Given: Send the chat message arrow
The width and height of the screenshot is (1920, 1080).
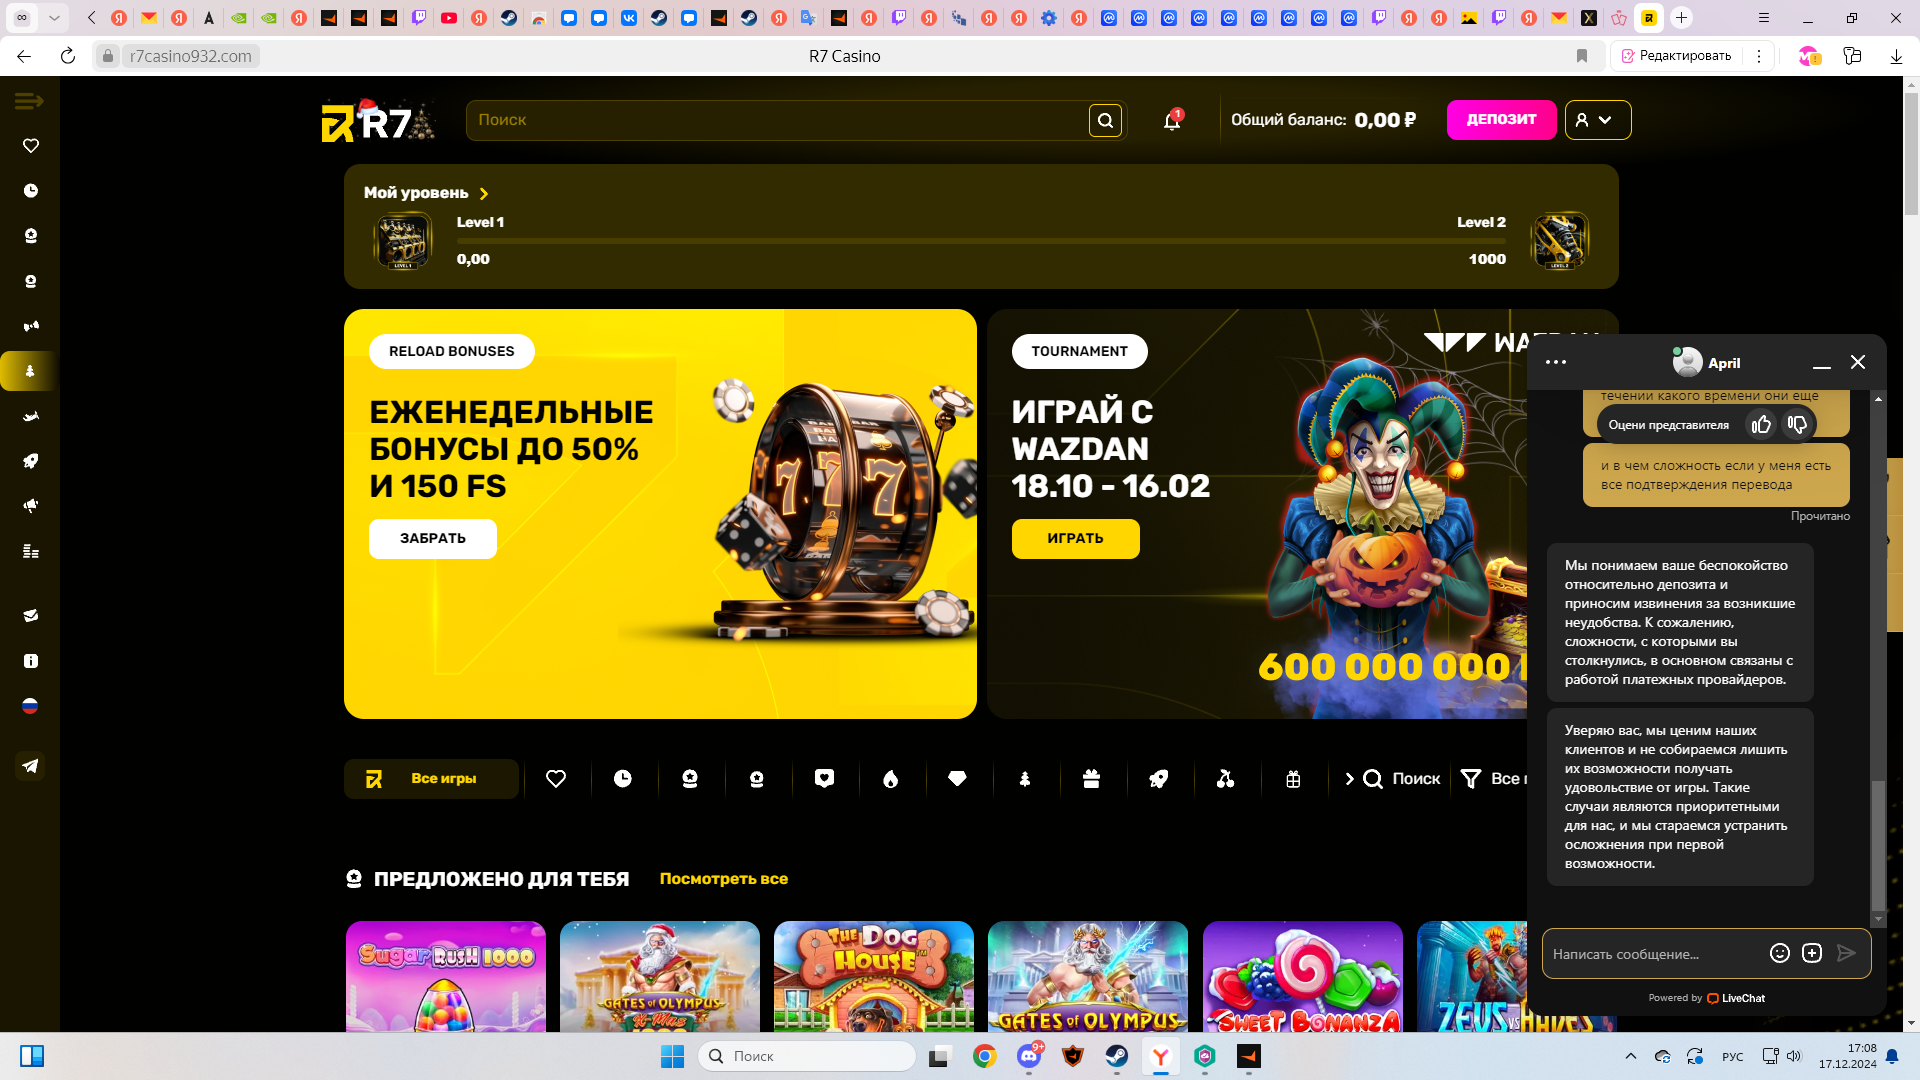Looking at the screenshot, I should [x=1846, y=953].
